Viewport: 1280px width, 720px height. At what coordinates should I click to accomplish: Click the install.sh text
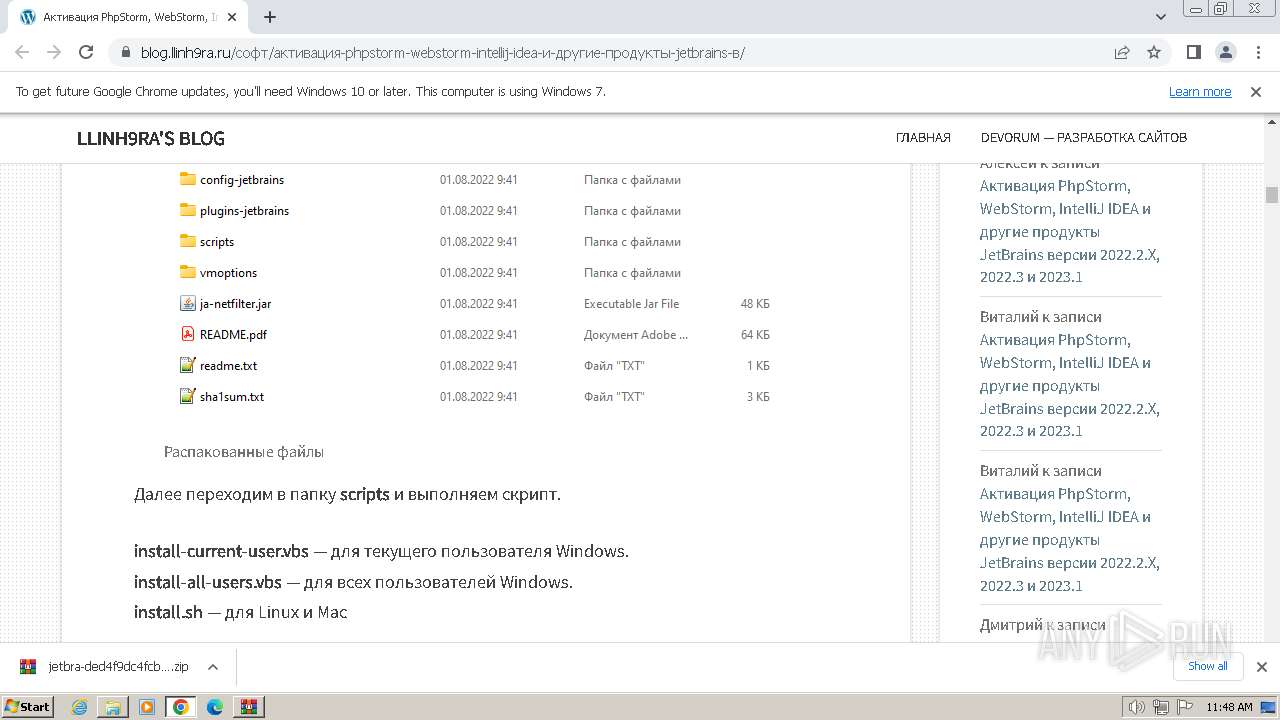tap(168, 612)
